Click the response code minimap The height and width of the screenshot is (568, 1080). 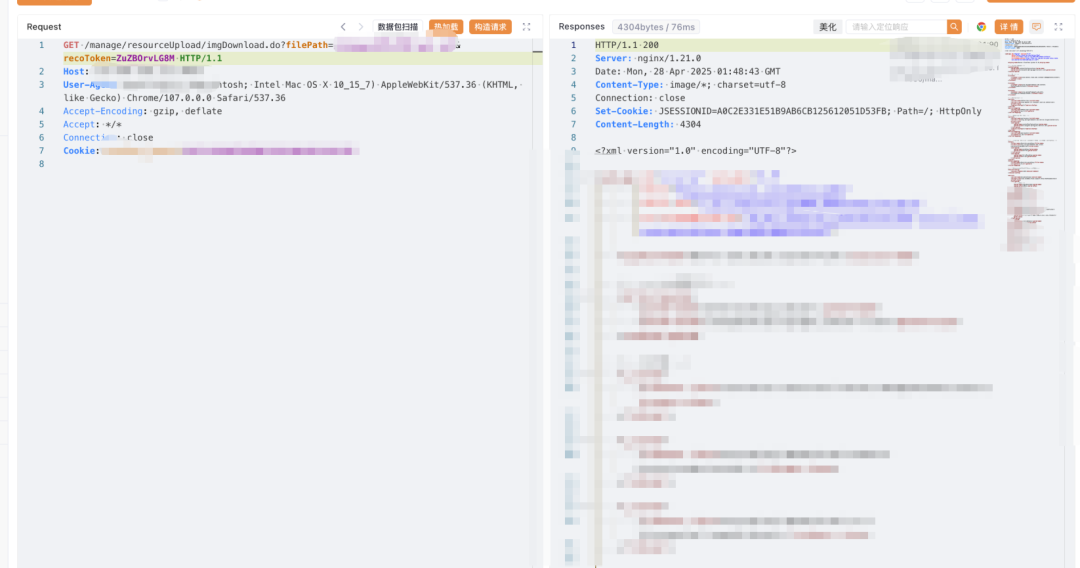tap(1031, 145)
